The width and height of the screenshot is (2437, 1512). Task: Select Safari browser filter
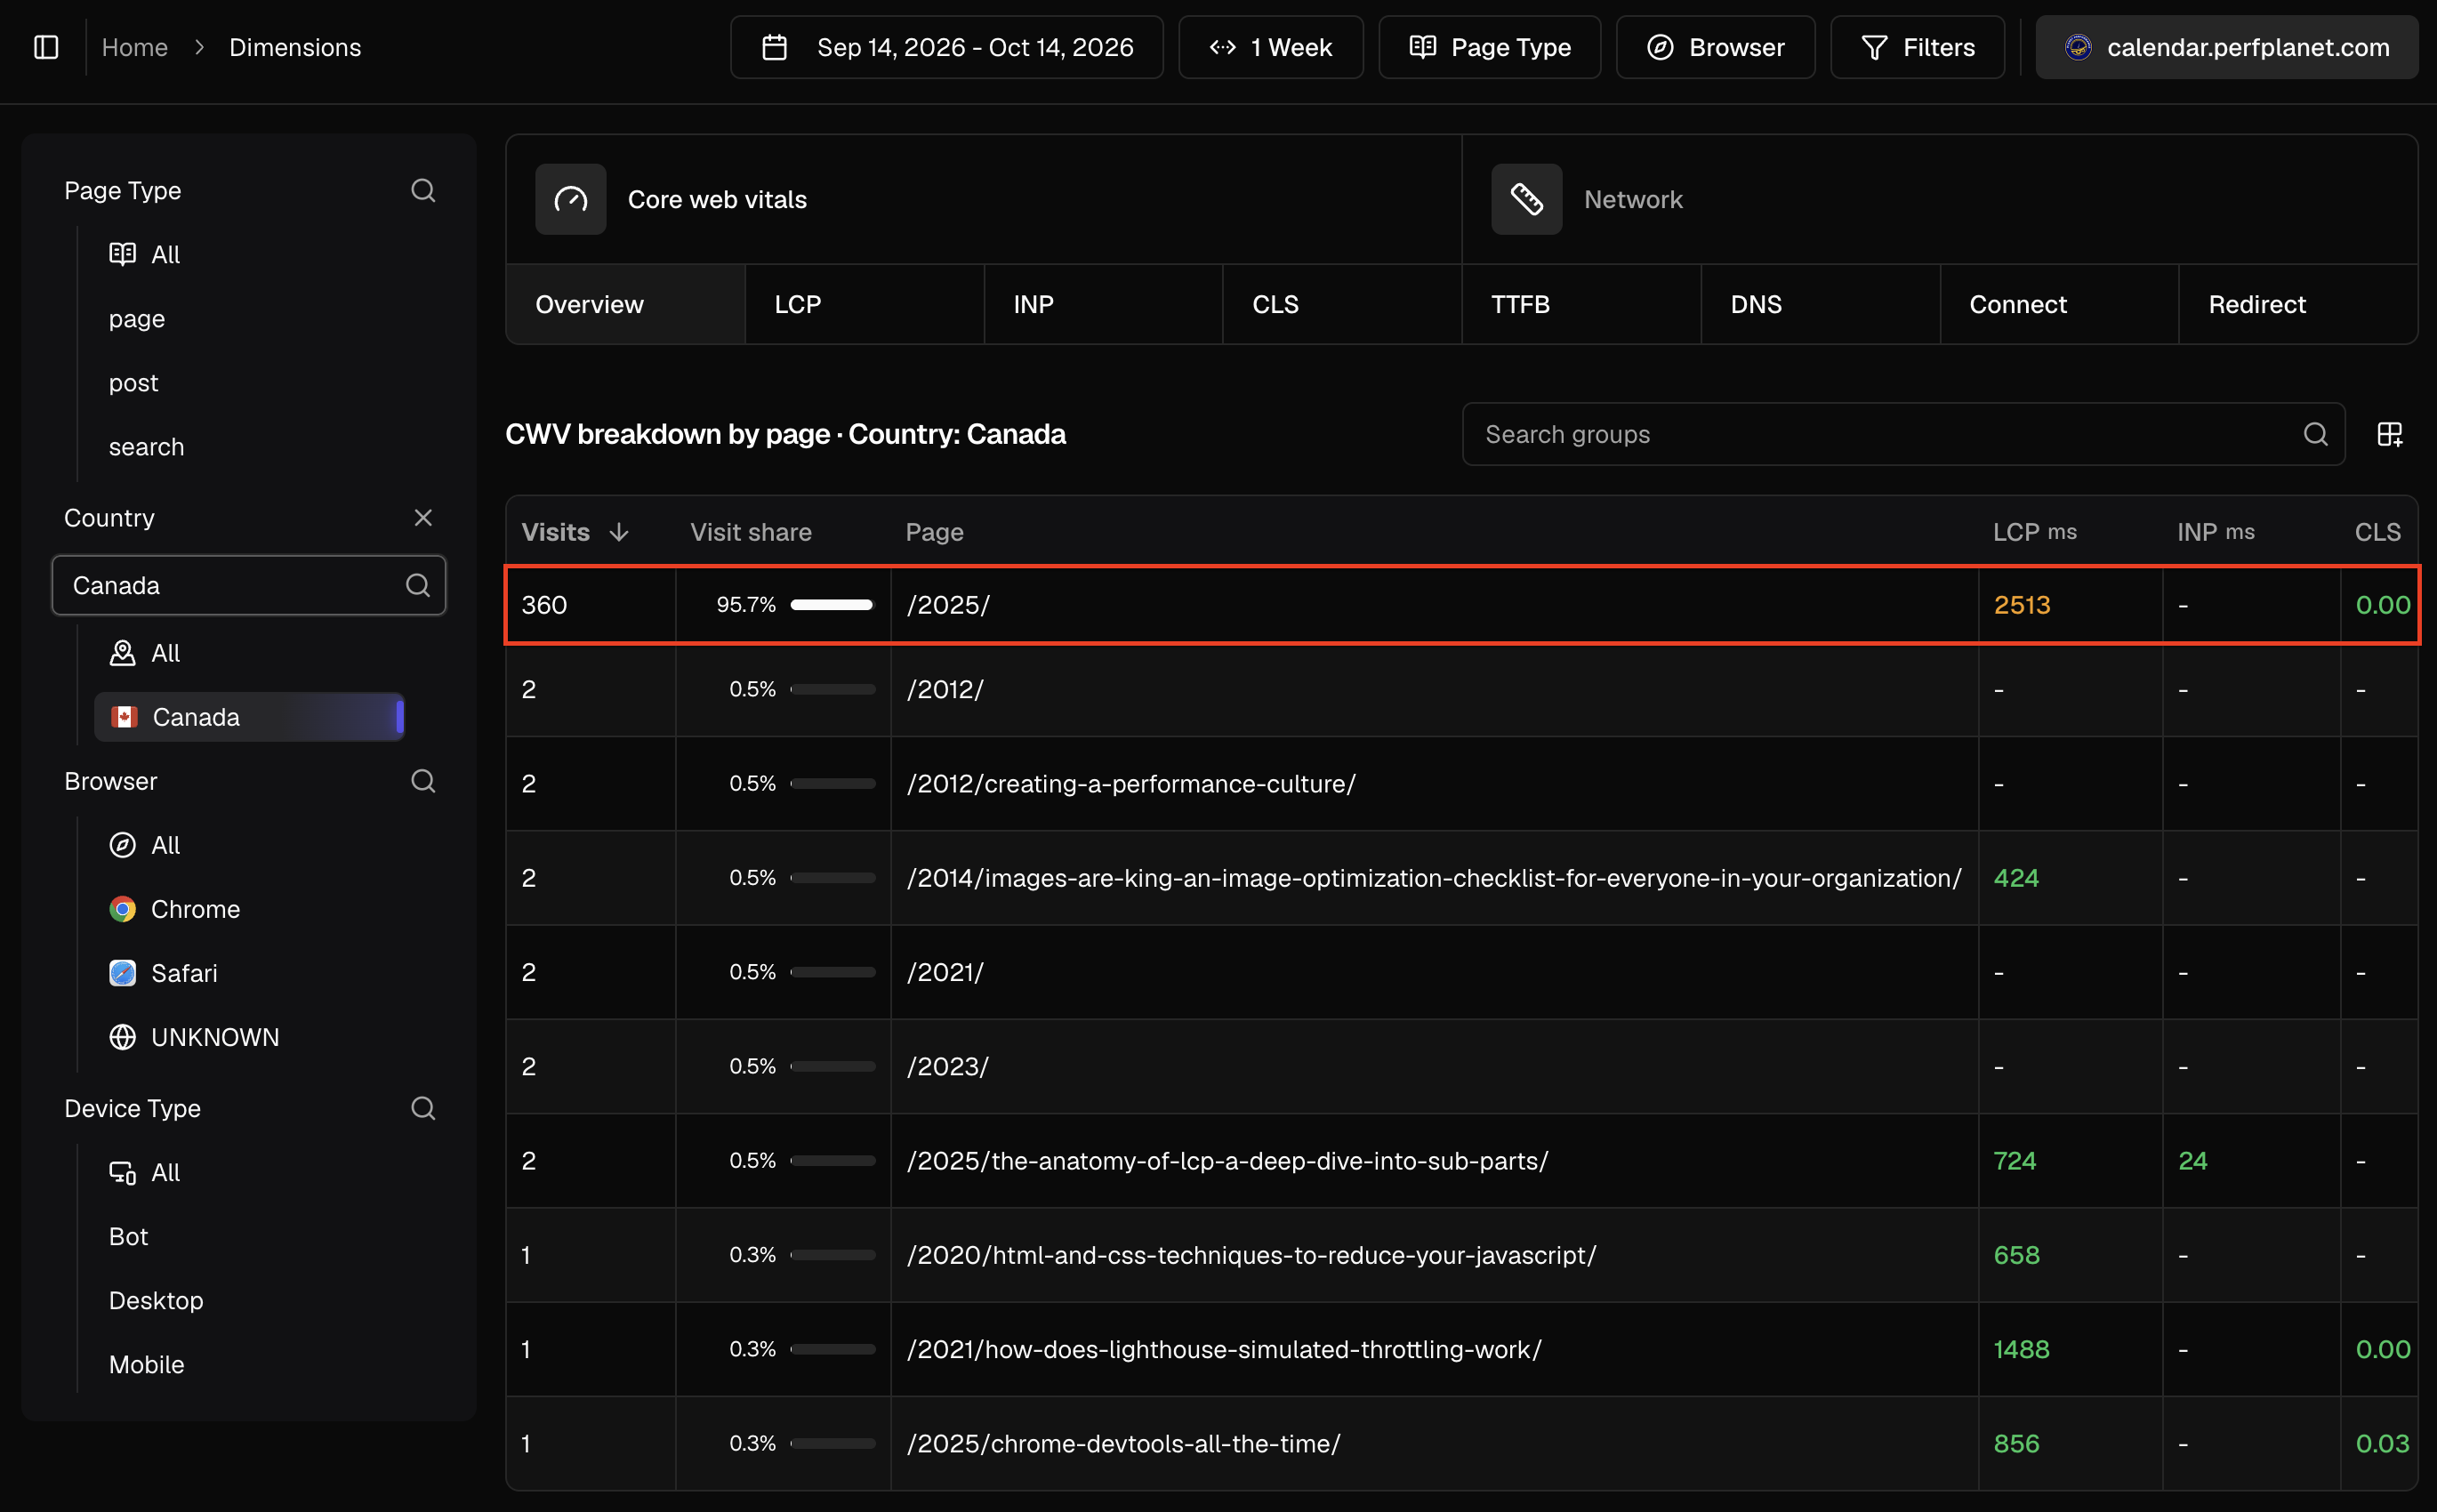click(x=163, y=973)
